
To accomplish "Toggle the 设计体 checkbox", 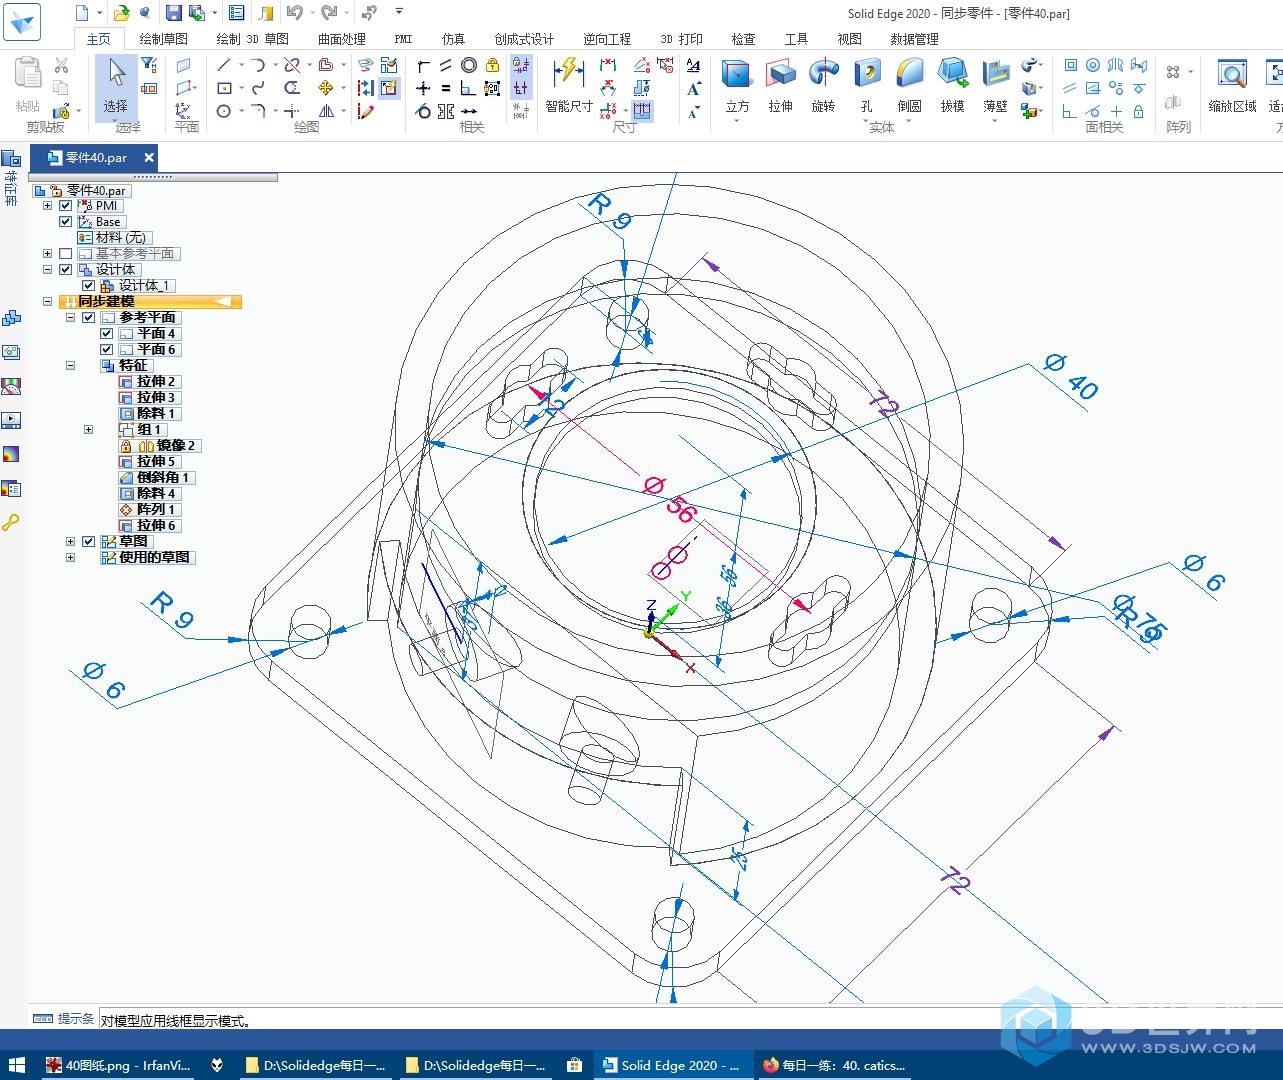I will pos(66,270).
